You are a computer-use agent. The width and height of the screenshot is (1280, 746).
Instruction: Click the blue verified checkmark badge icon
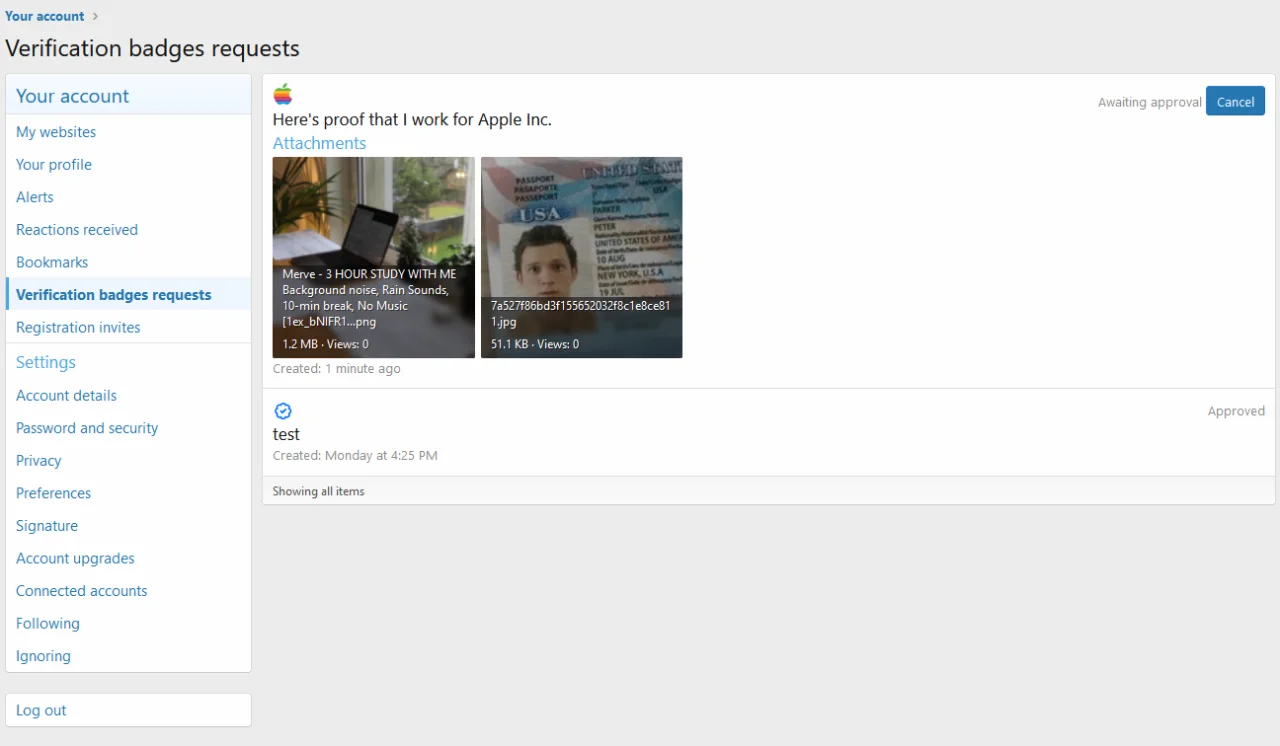pos(283,410)
